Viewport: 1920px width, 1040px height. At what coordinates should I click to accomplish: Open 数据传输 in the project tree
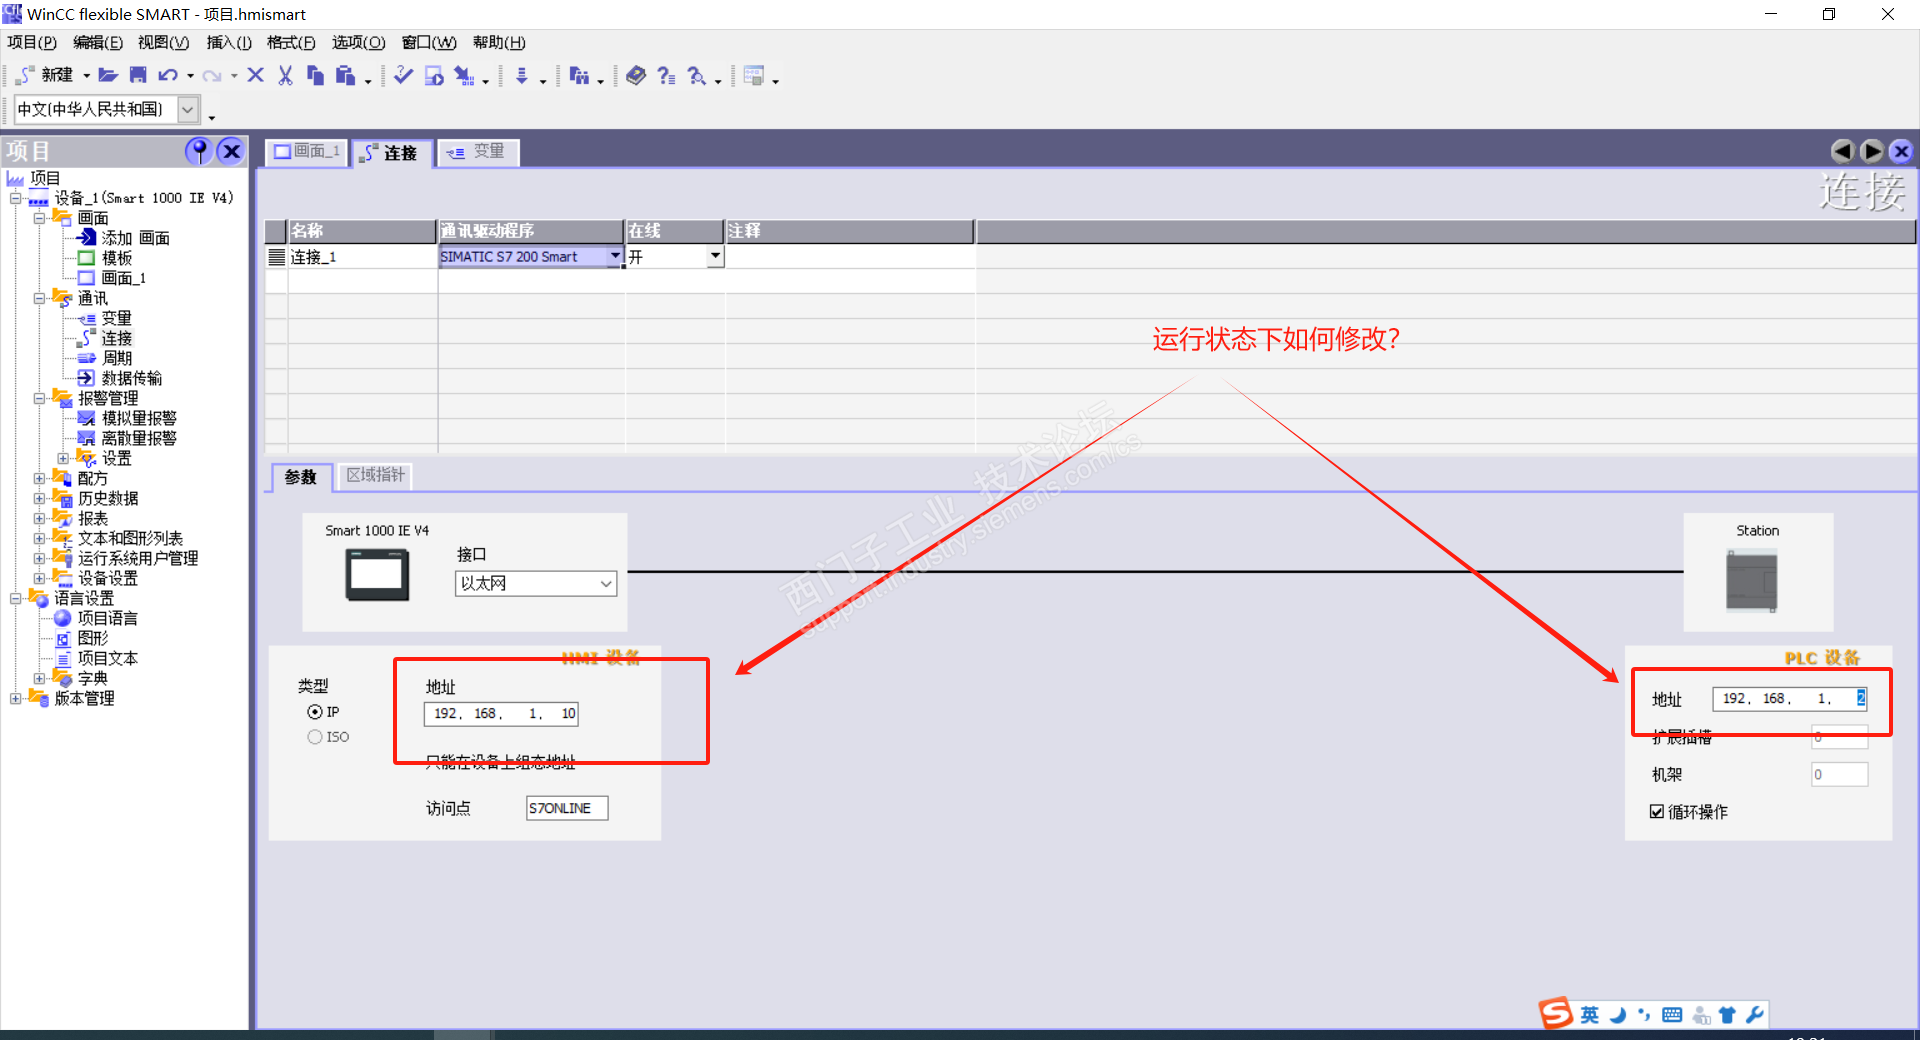pos(131,378)
